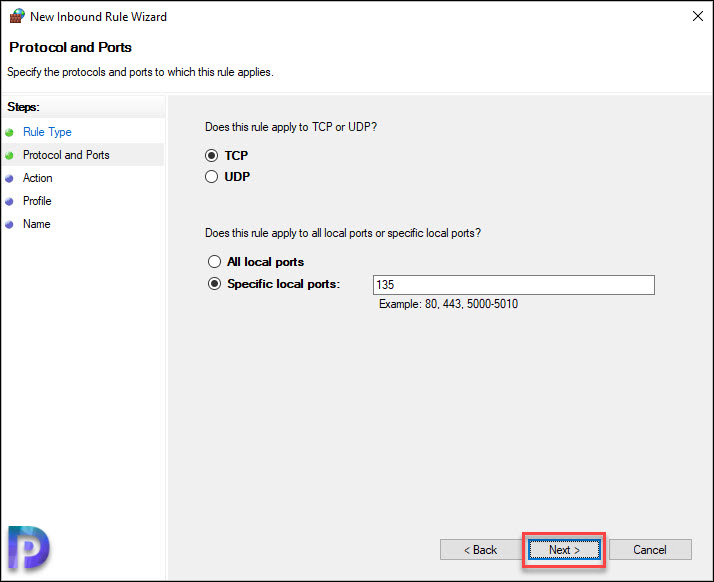
Task: Select the Protocol and Ports step
Action: pyautogui.click(x=66, y=155)
